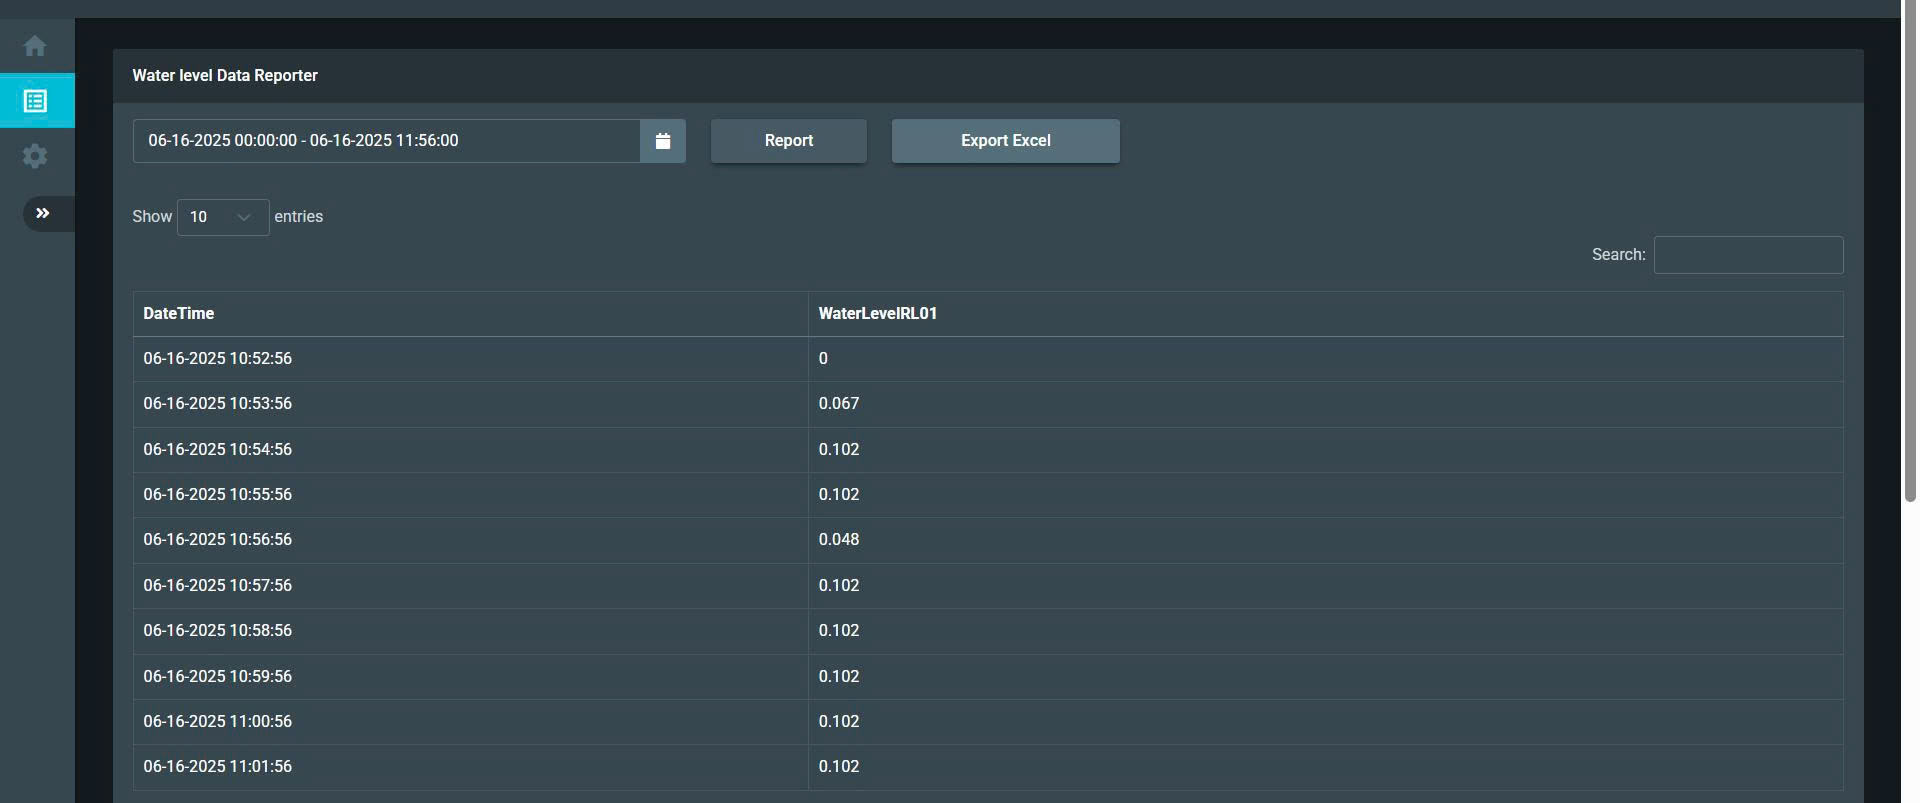Screen dimensions: 1920x803
Task: Click the date range text field
Action: tap(386, 141)
